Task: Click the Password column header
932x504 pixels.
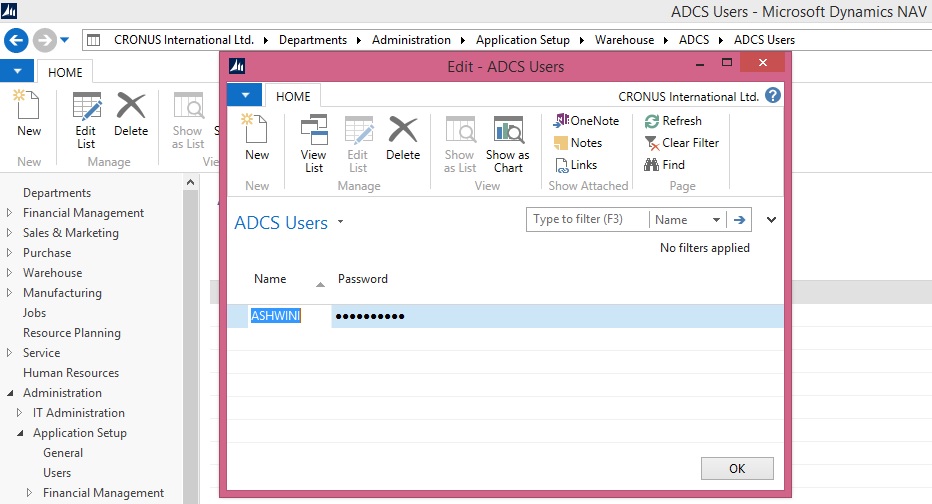Action: click(x=363, y=279)
